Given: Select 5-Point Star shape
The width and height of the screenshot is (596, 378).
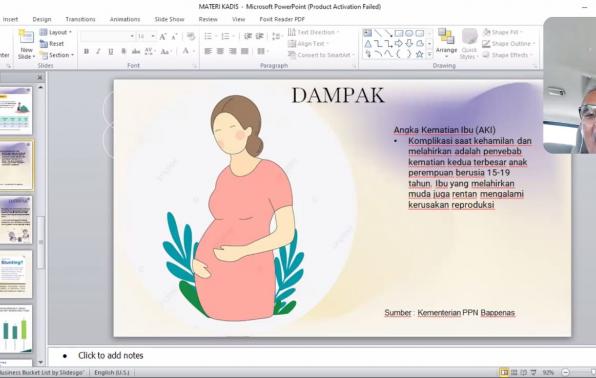Looking at the screenshot, I should tap(419, 54).
